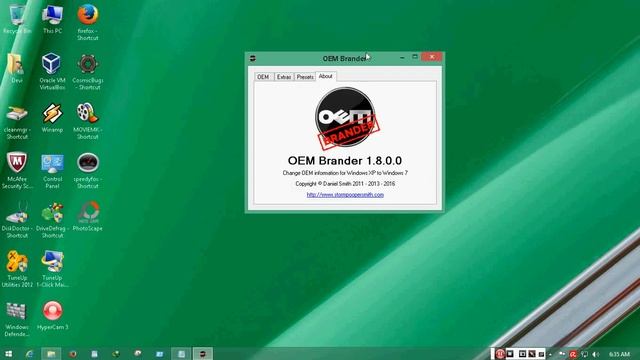Open the MOVIEMK shortcut icon
Screen dimensions: 640x360
tap(88, 122)
